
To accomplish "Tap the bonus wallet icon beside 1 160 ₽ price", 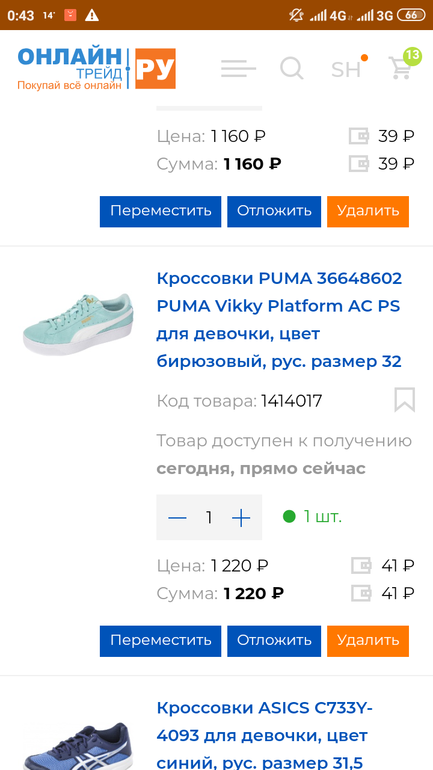I will coord(359,136).
